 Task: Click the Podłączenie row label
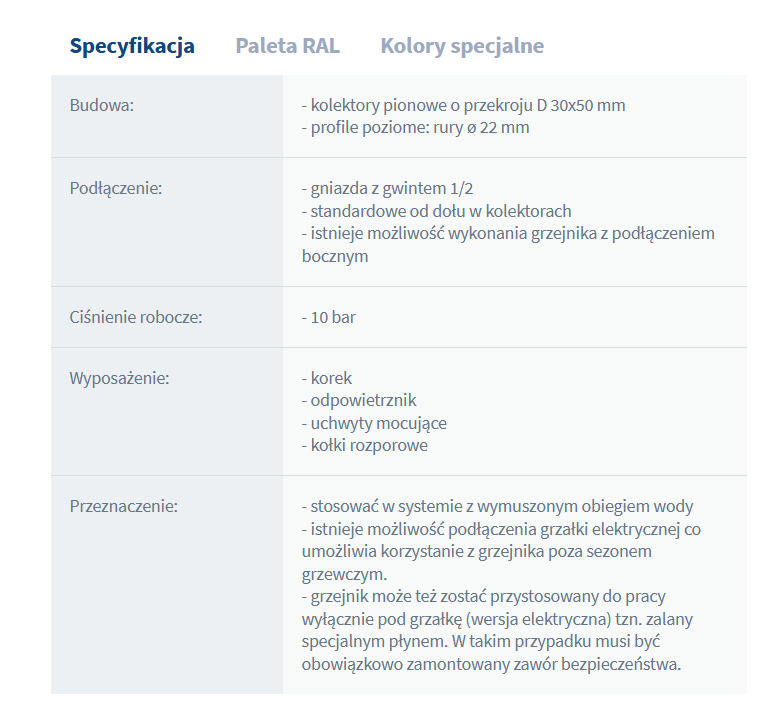tap(116, 187)
